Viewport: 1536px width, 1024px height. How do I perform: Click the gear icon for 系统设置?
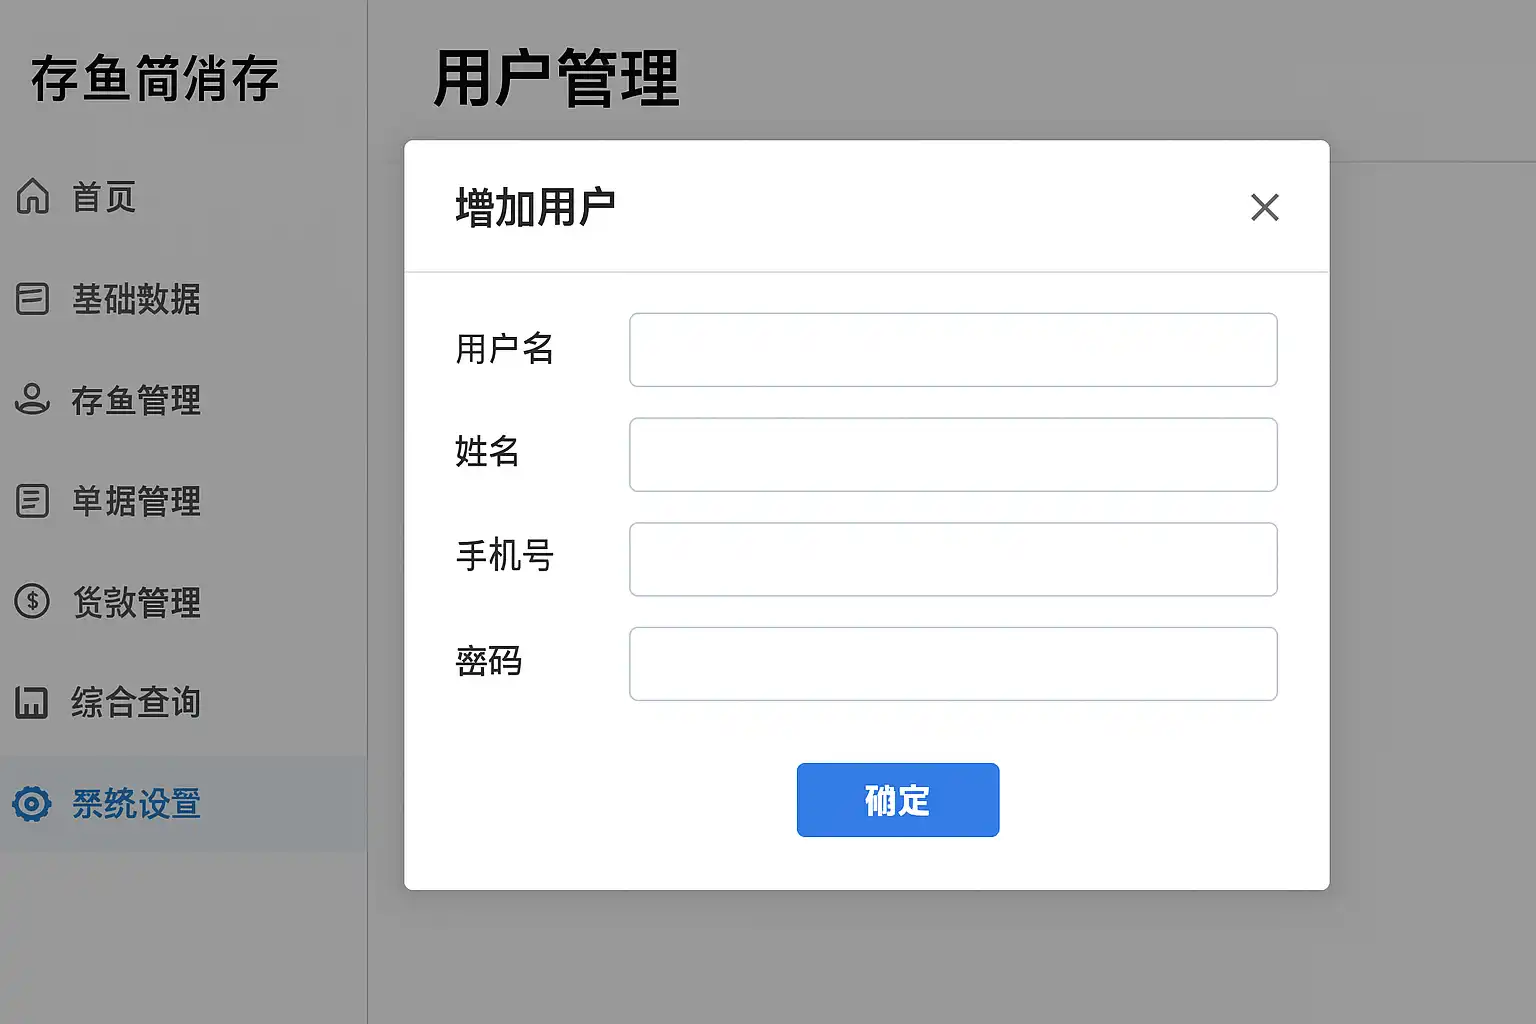(32, 803)
